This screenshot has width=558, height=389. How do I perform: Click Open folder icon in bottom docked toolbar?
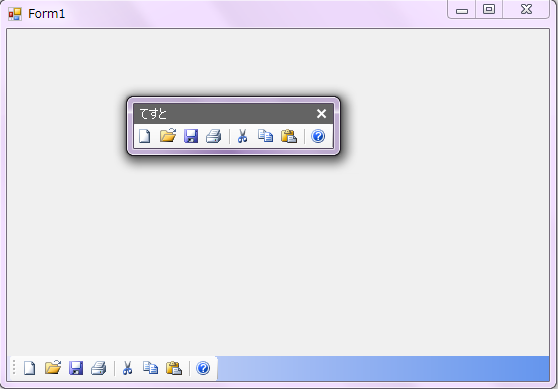pos(53,368)
